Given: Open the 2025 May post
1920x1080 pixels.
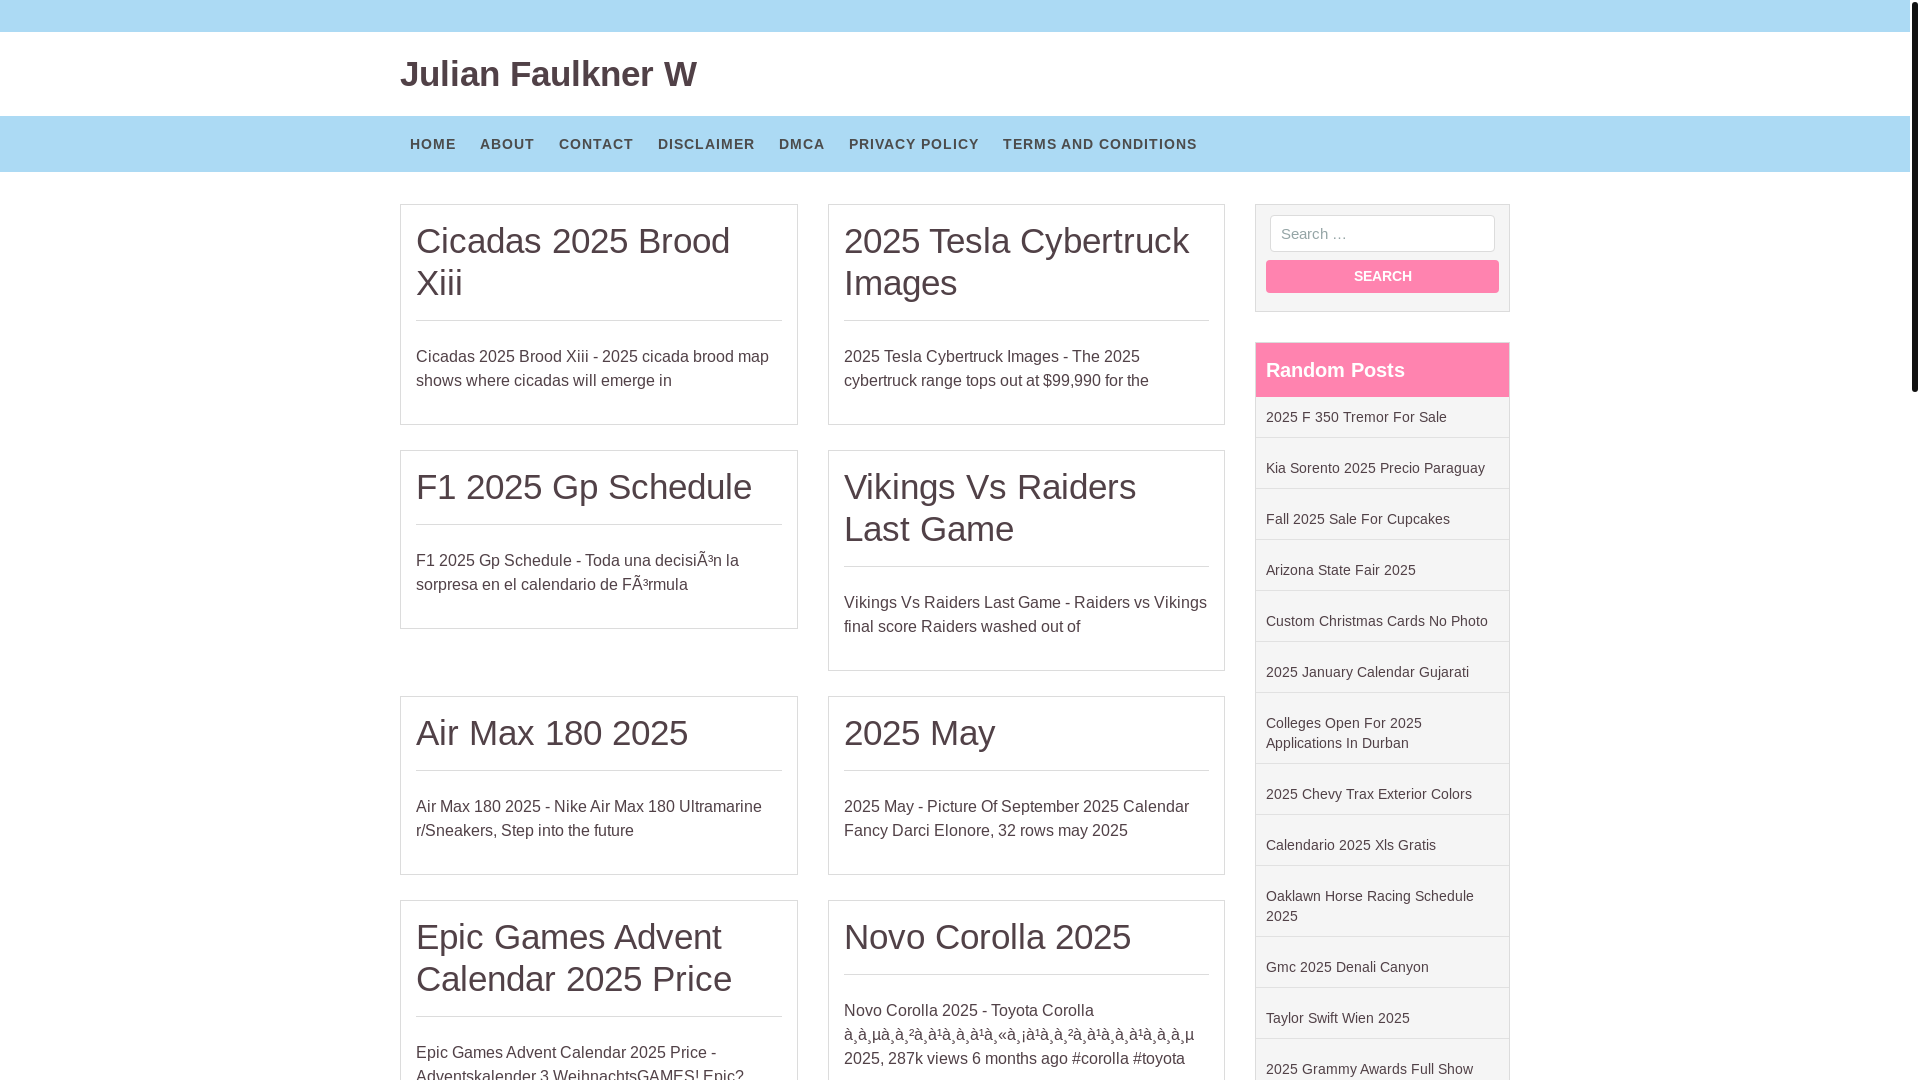Looking at the screenshot, I should tap(920, 733).
